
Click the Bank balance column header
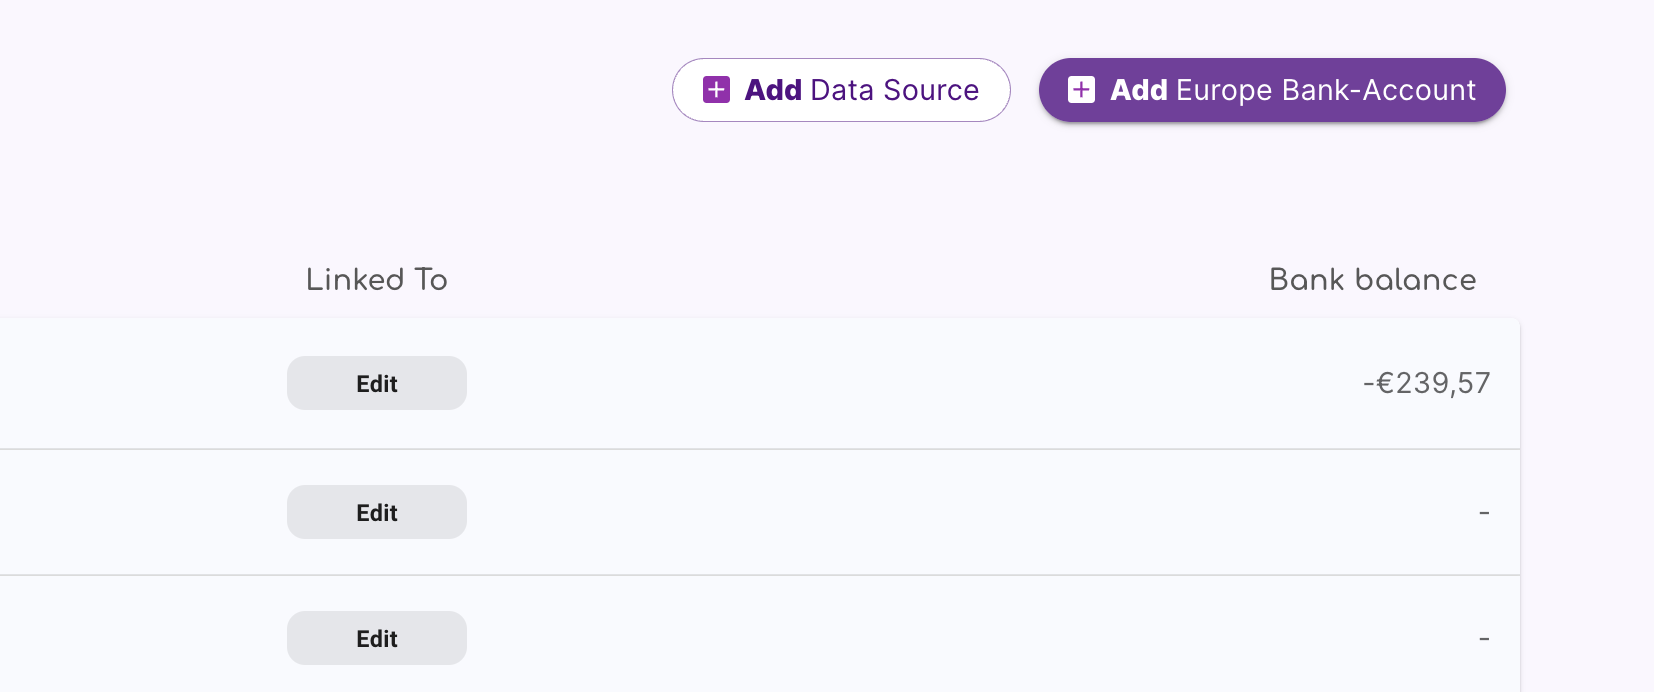(1372, 280)
